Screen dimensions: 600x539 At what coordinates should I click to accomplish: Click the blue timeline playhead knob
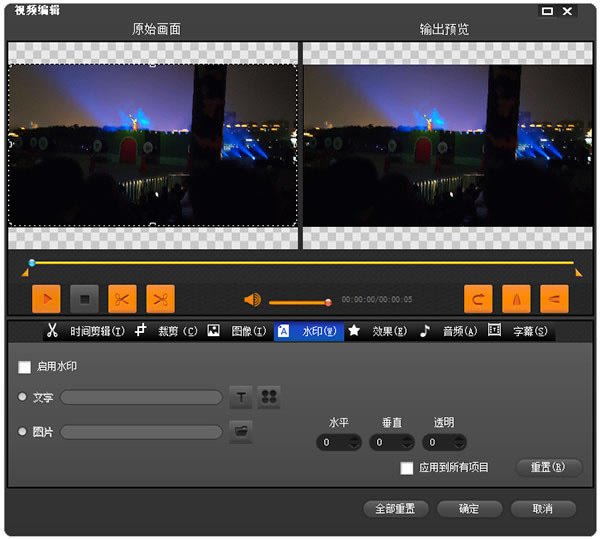tap(32, 262)
